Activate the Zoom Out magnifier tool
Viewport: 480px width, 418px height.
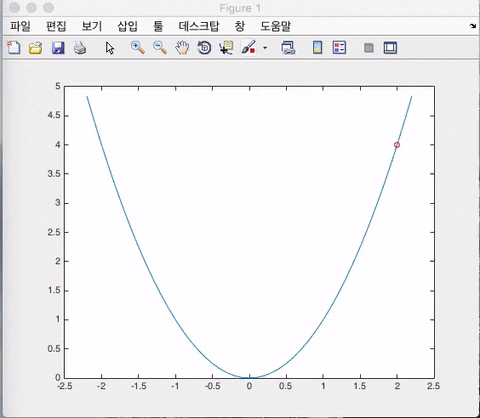pos(160,48)
